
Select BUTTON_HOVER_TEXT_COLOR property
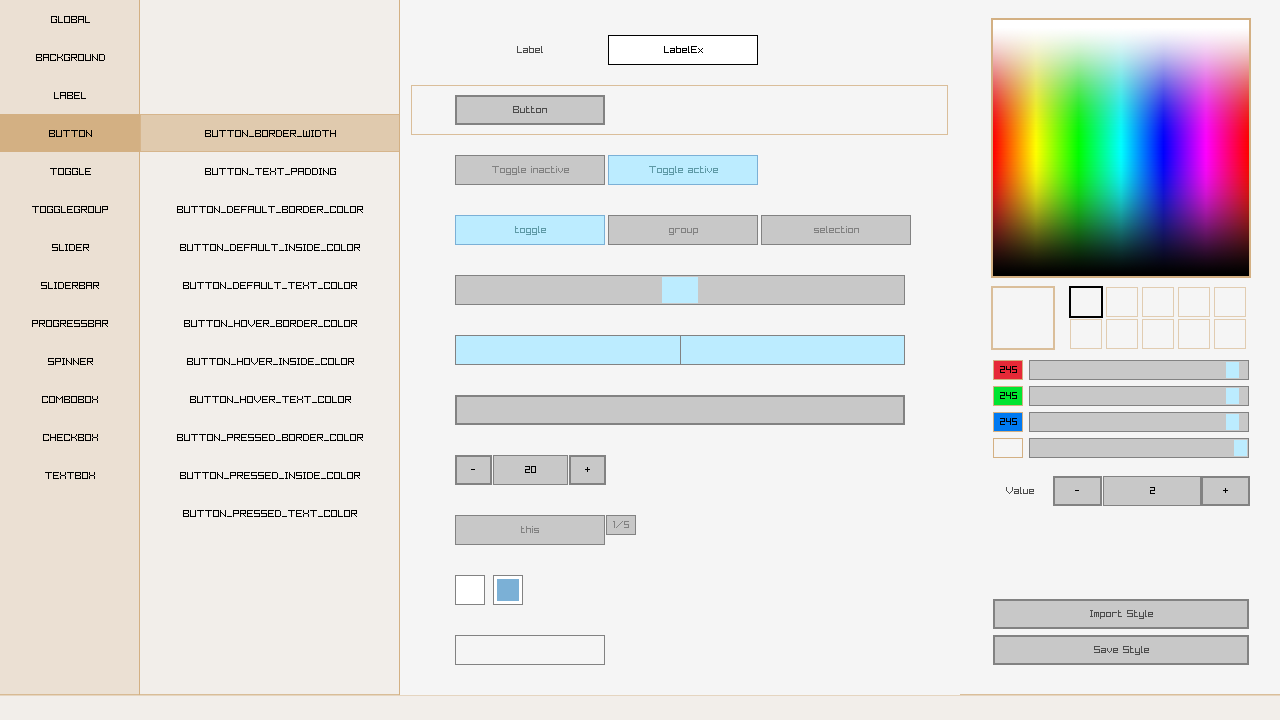tap(270, 400)
